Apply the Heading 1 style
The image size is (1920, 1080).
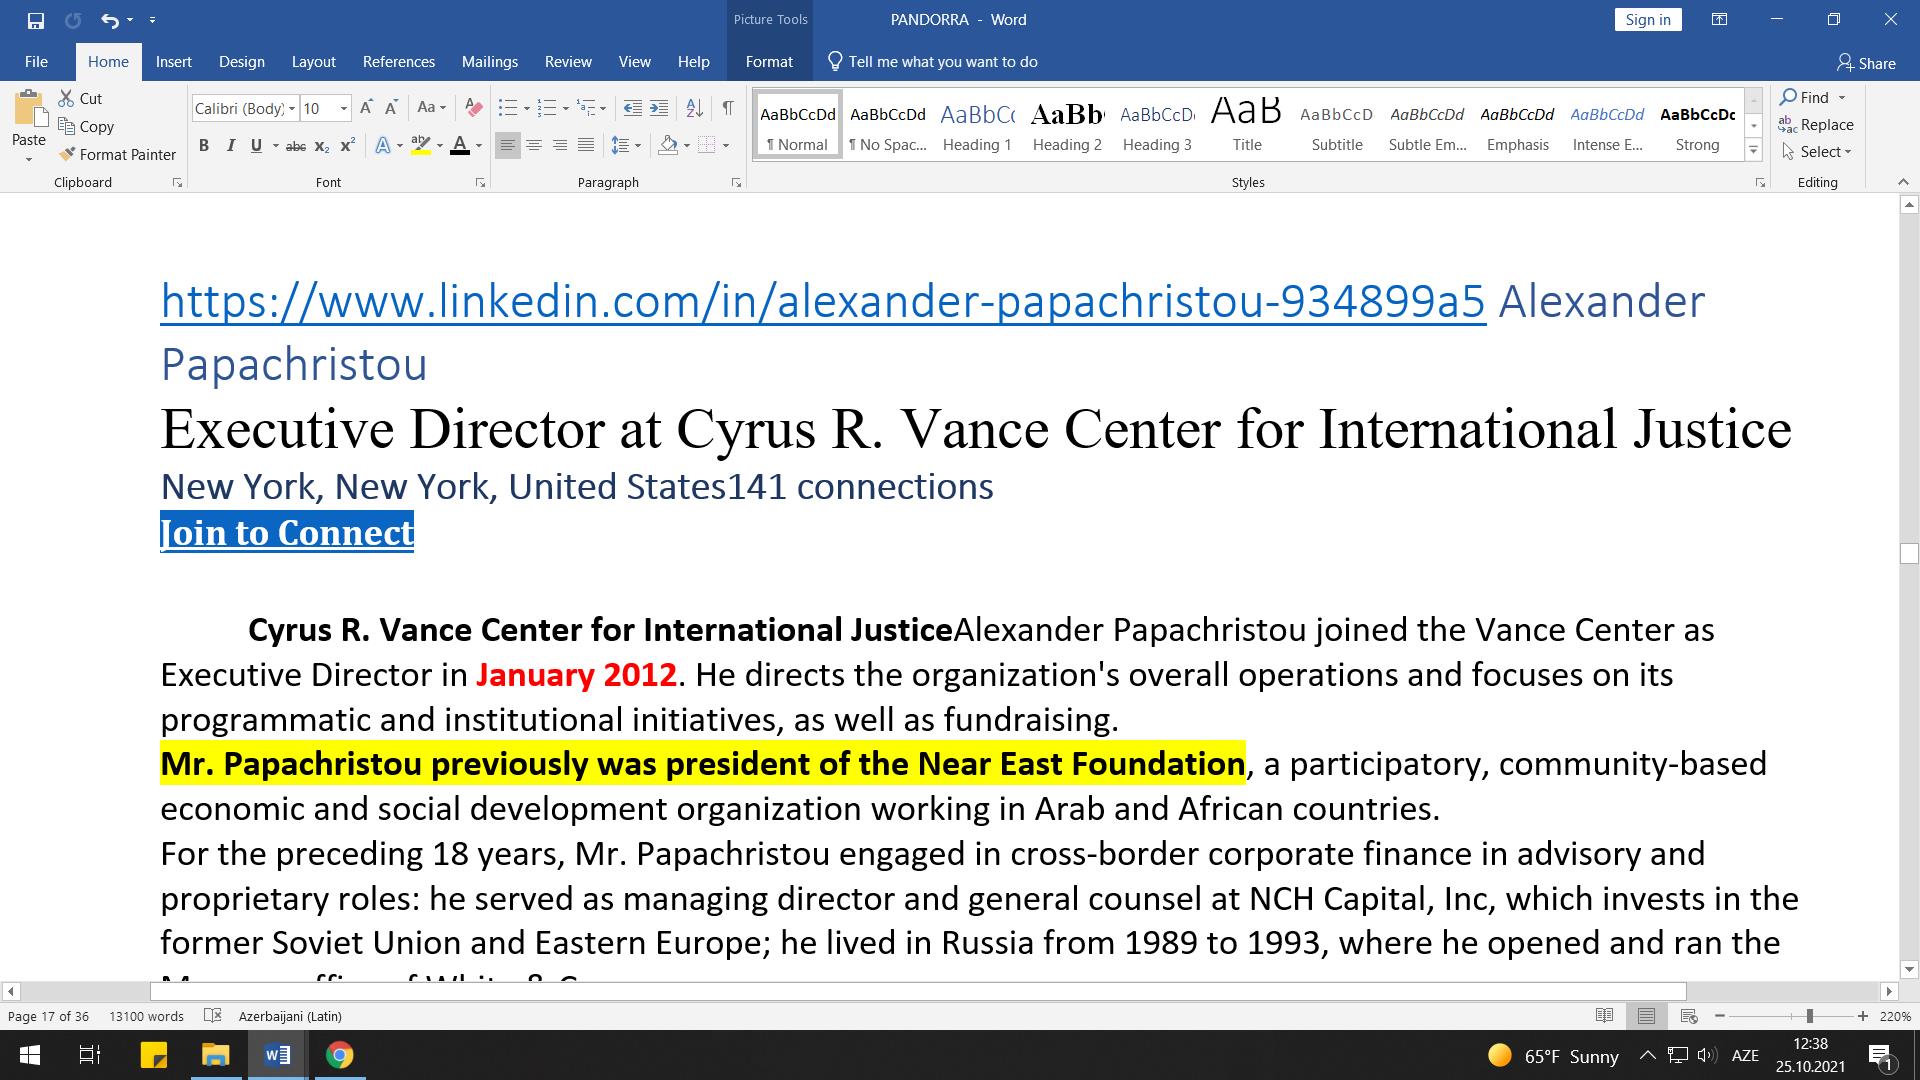[x=977, y=124]
